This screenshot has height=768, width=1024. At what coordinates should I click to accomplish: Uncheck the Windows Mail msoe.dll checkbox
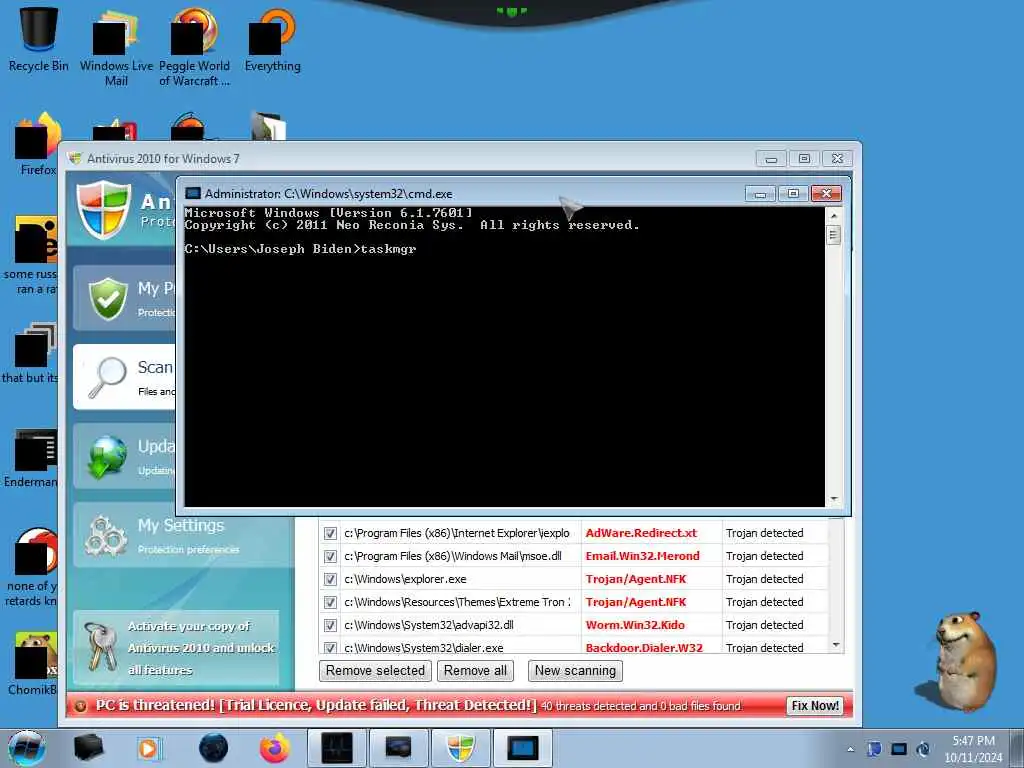click(x=330, y=556)
